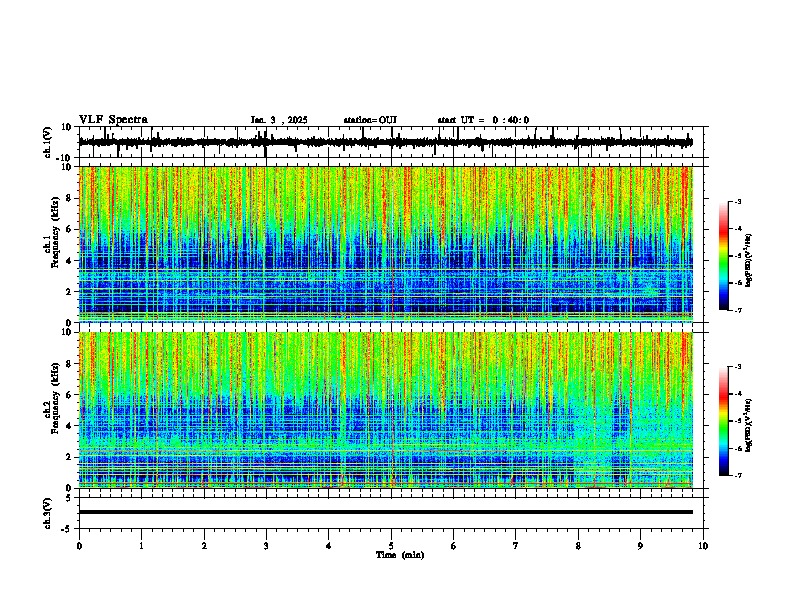Click time axis tick label "2"
The image size is (792, 612).
coord(204,546)
